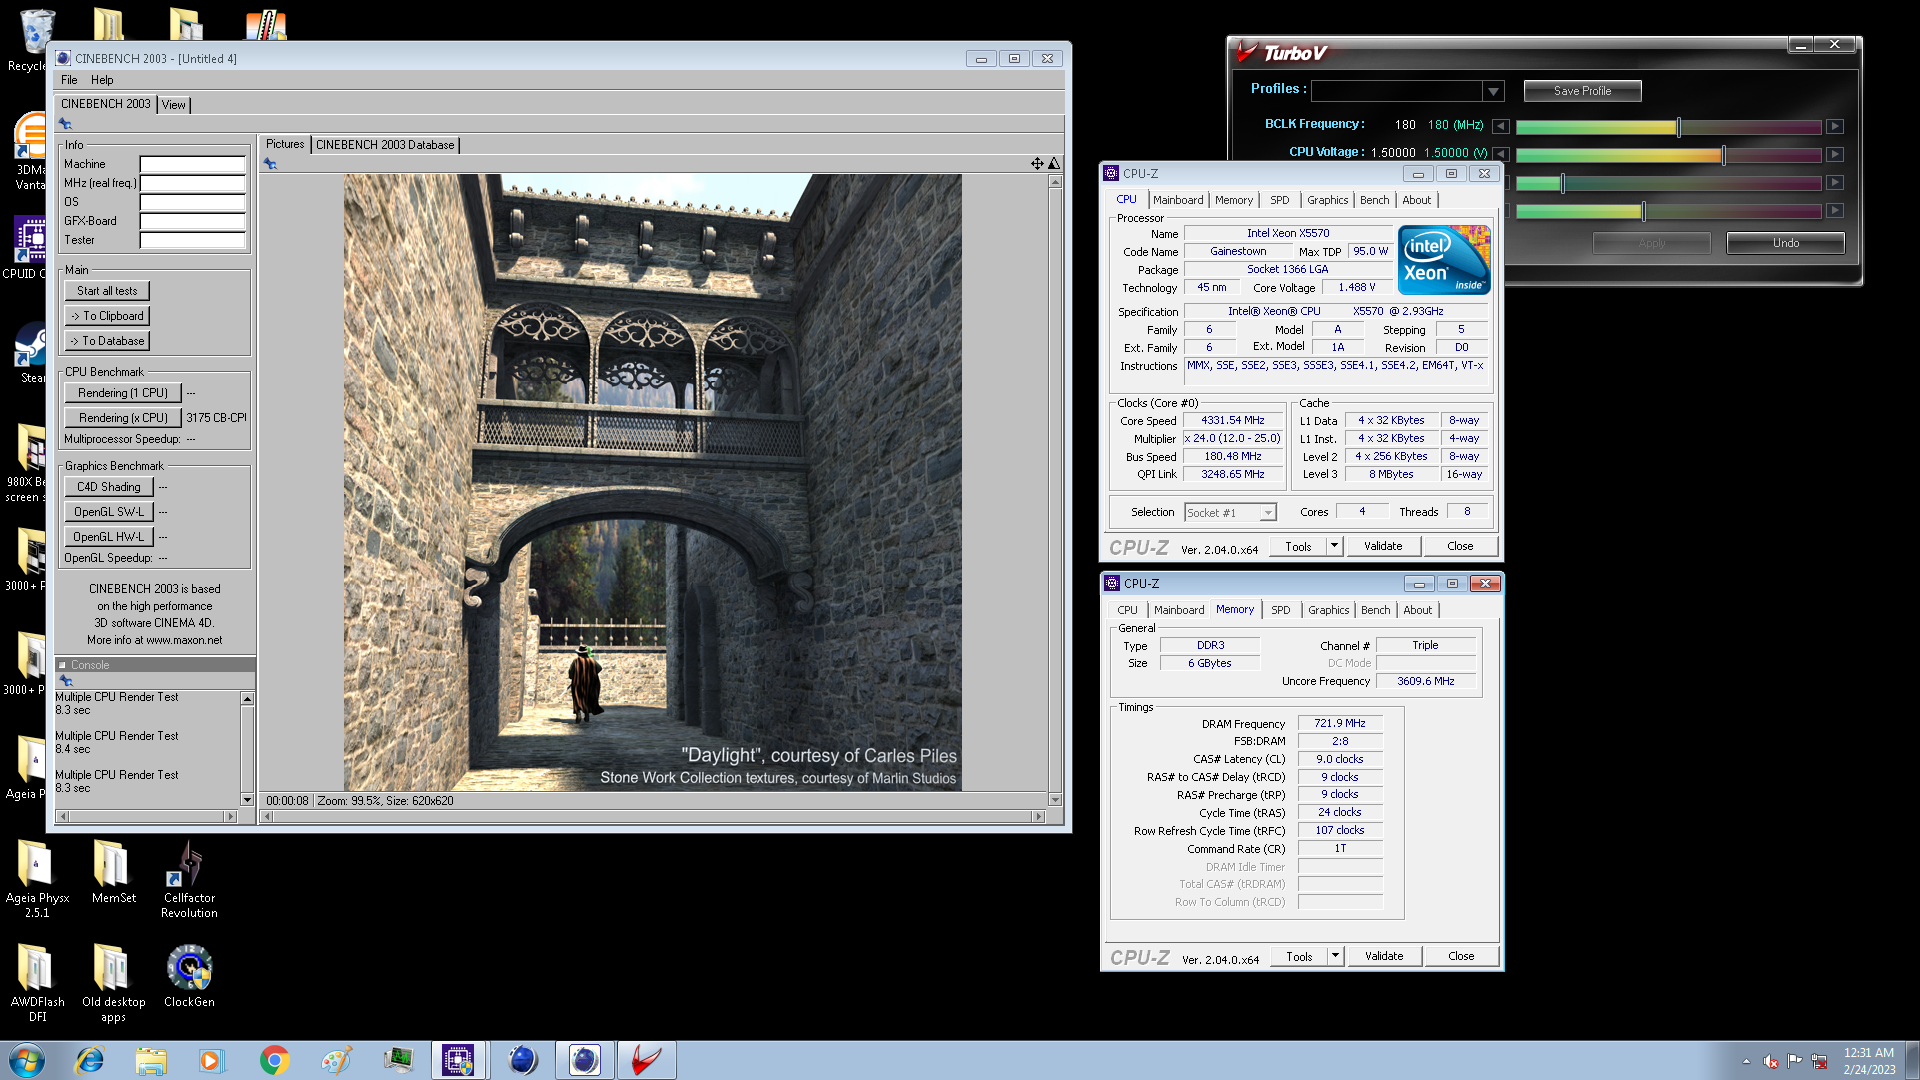Click the To Clipboard button

(x=107, y=316)
